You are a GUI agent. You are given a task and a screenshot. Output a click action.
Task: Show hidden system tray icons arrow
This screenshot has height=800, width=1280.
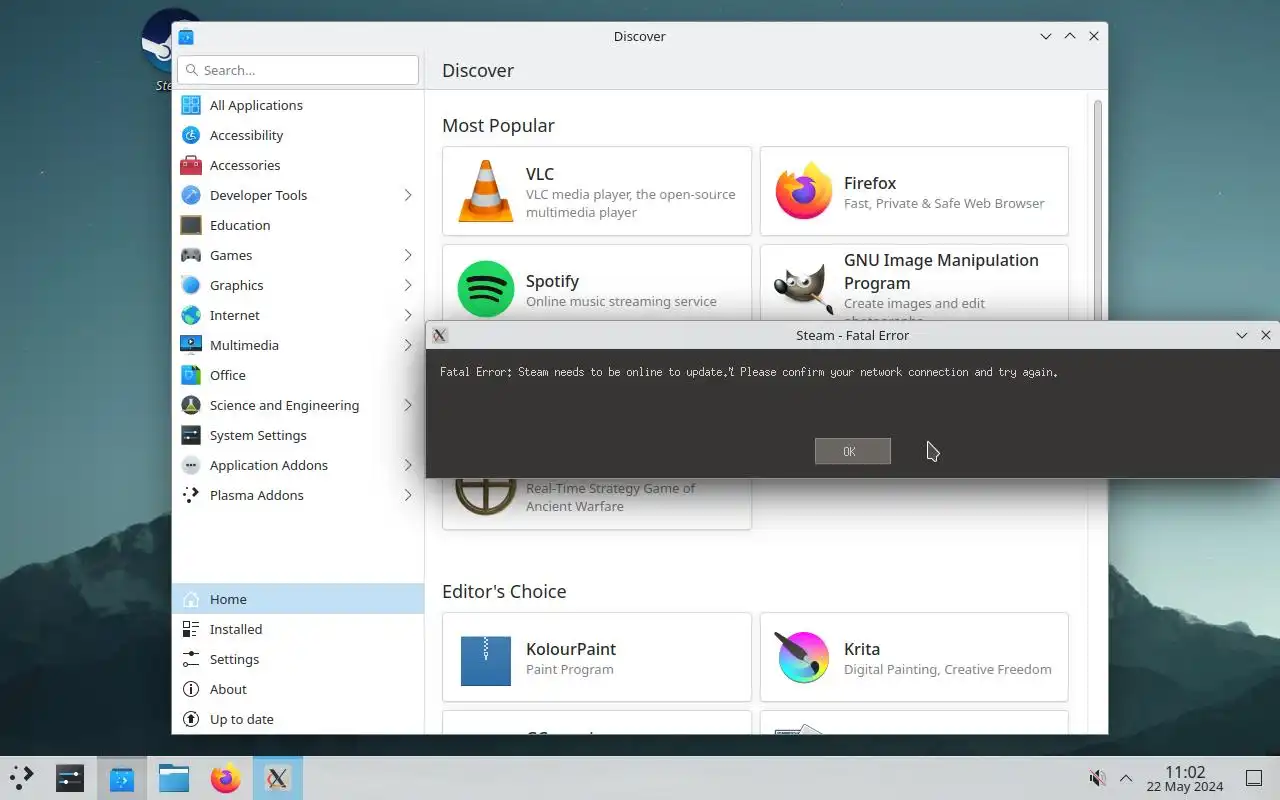point(1126,778)
